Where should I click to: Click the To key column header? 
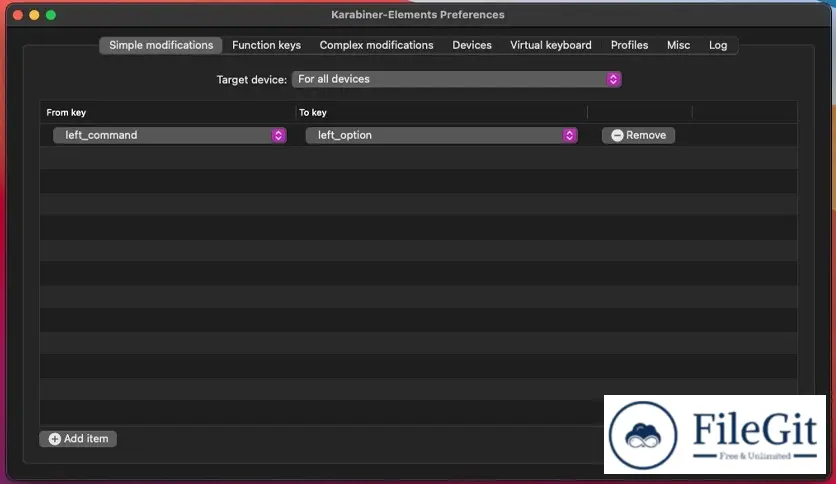pos(312,112)
